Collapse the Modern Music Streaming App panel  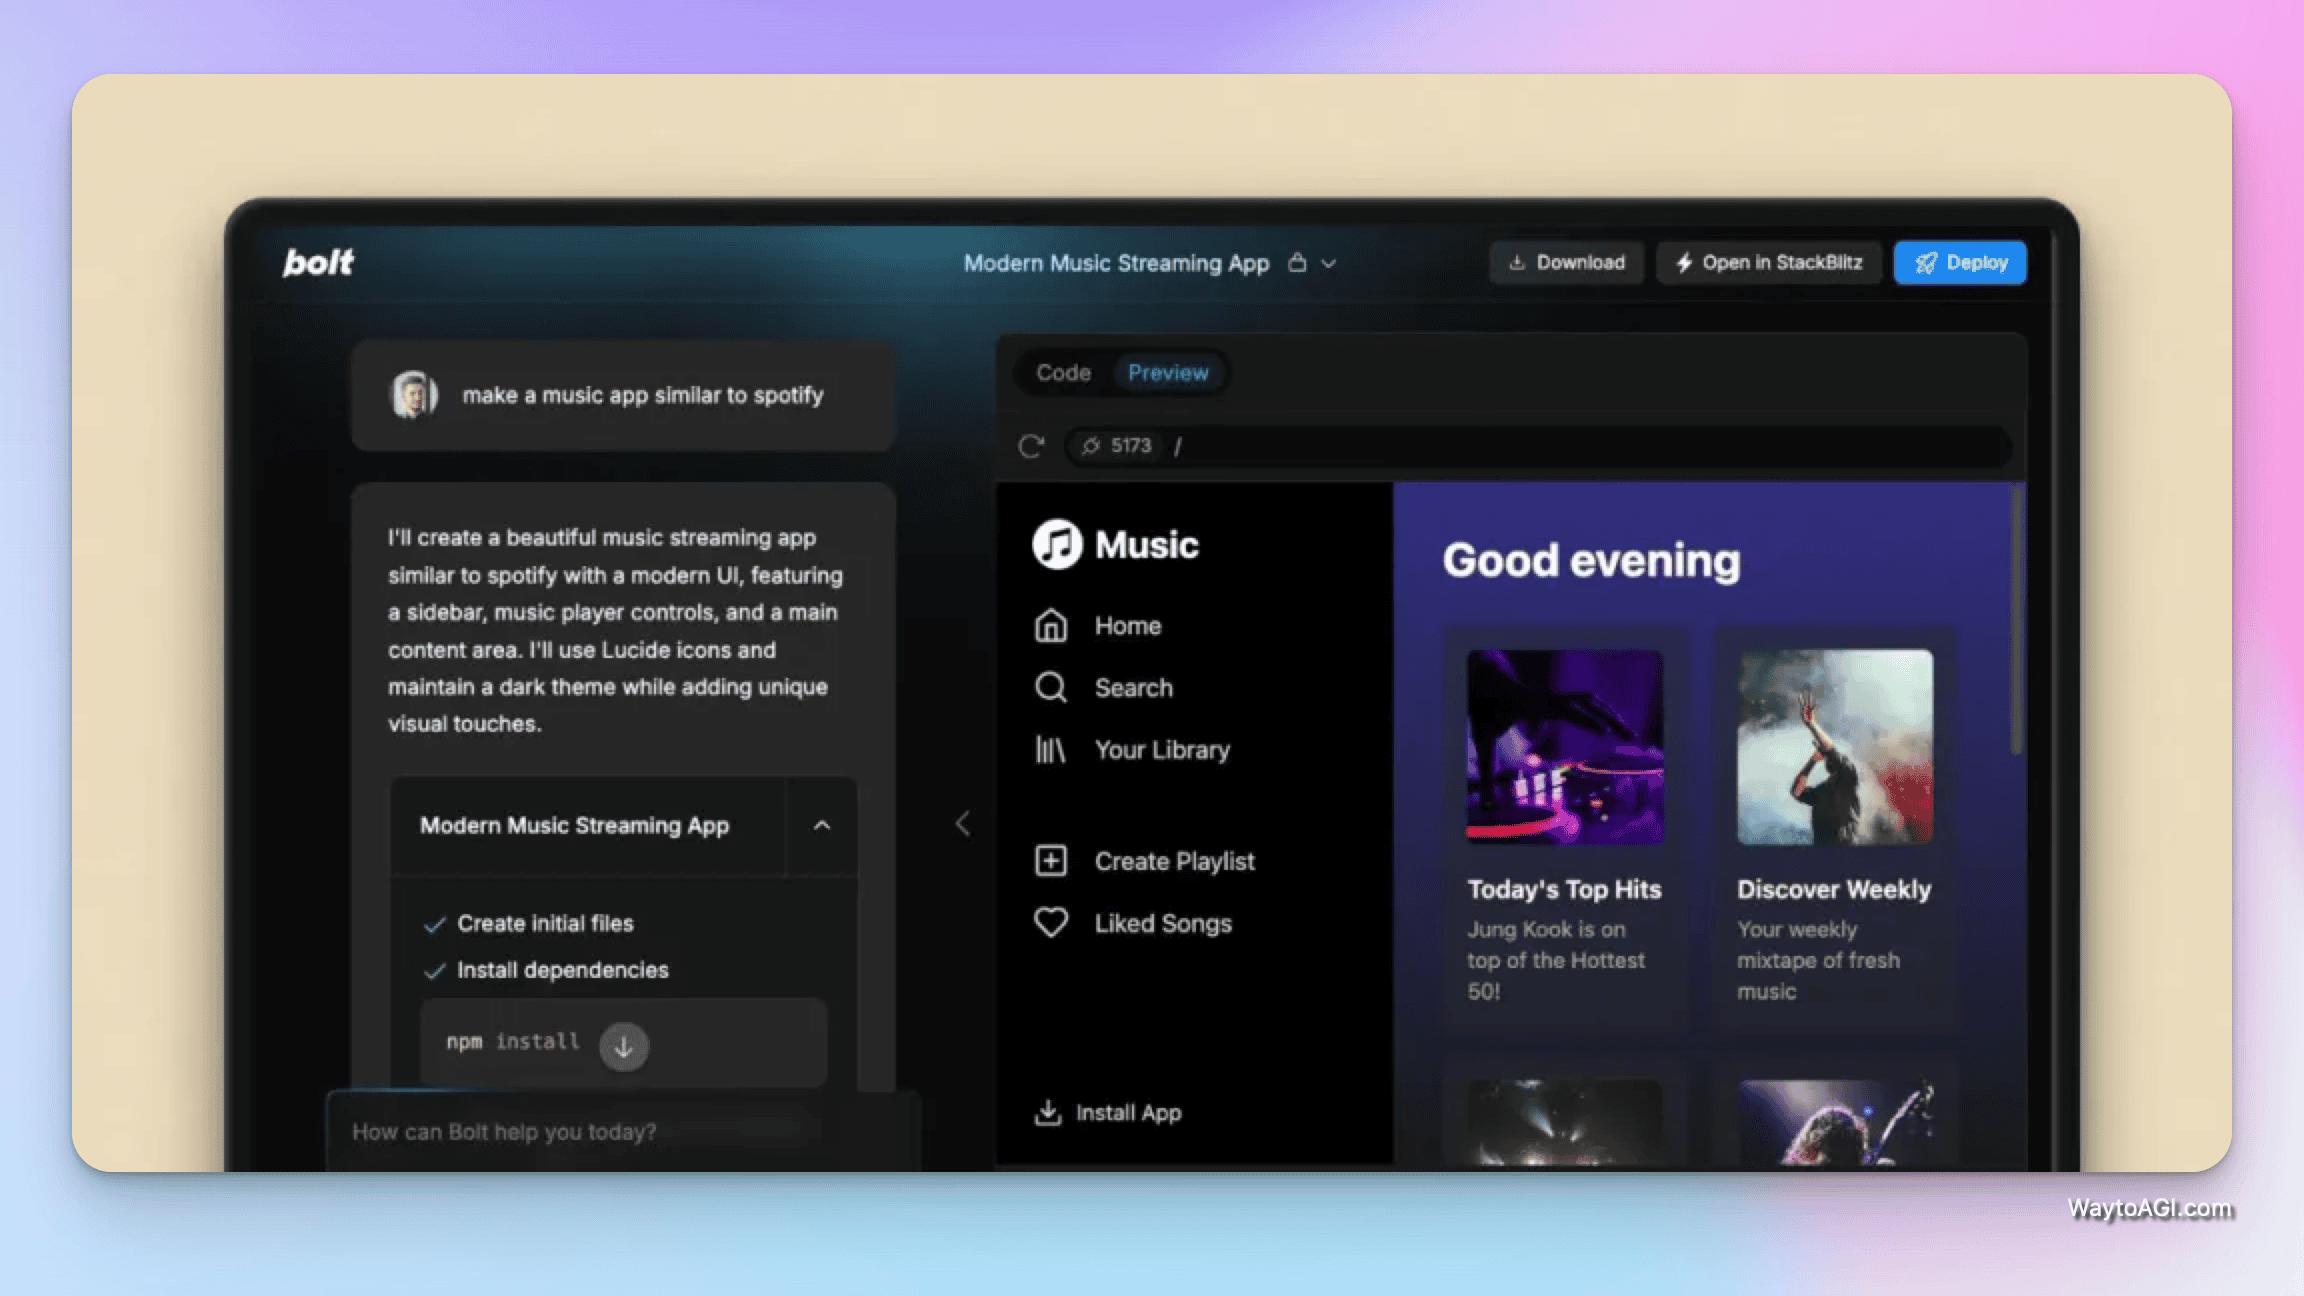click(x=822, y=825)
